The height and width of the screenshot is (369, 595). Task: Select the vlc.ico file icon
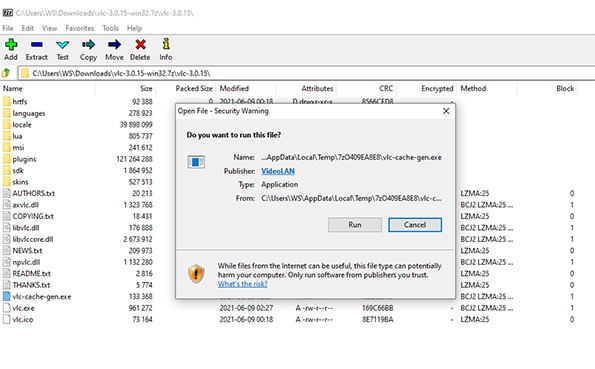[x=6, y=319]
